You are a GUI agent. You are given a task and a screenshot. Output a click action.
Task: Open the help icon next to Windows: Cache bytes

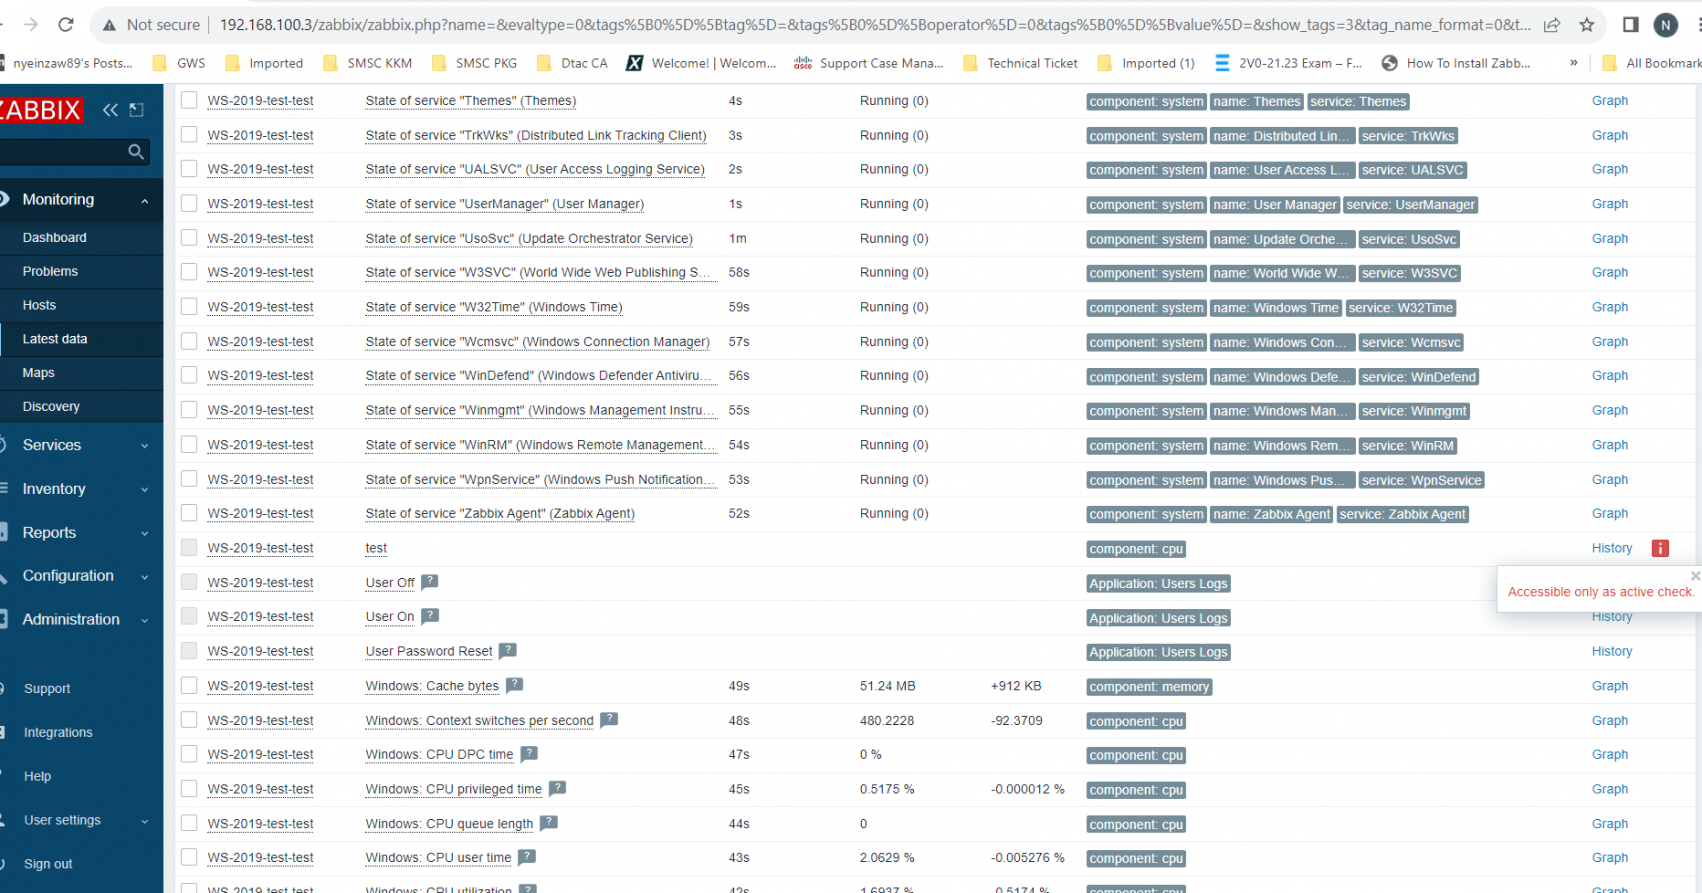point(514,685)
